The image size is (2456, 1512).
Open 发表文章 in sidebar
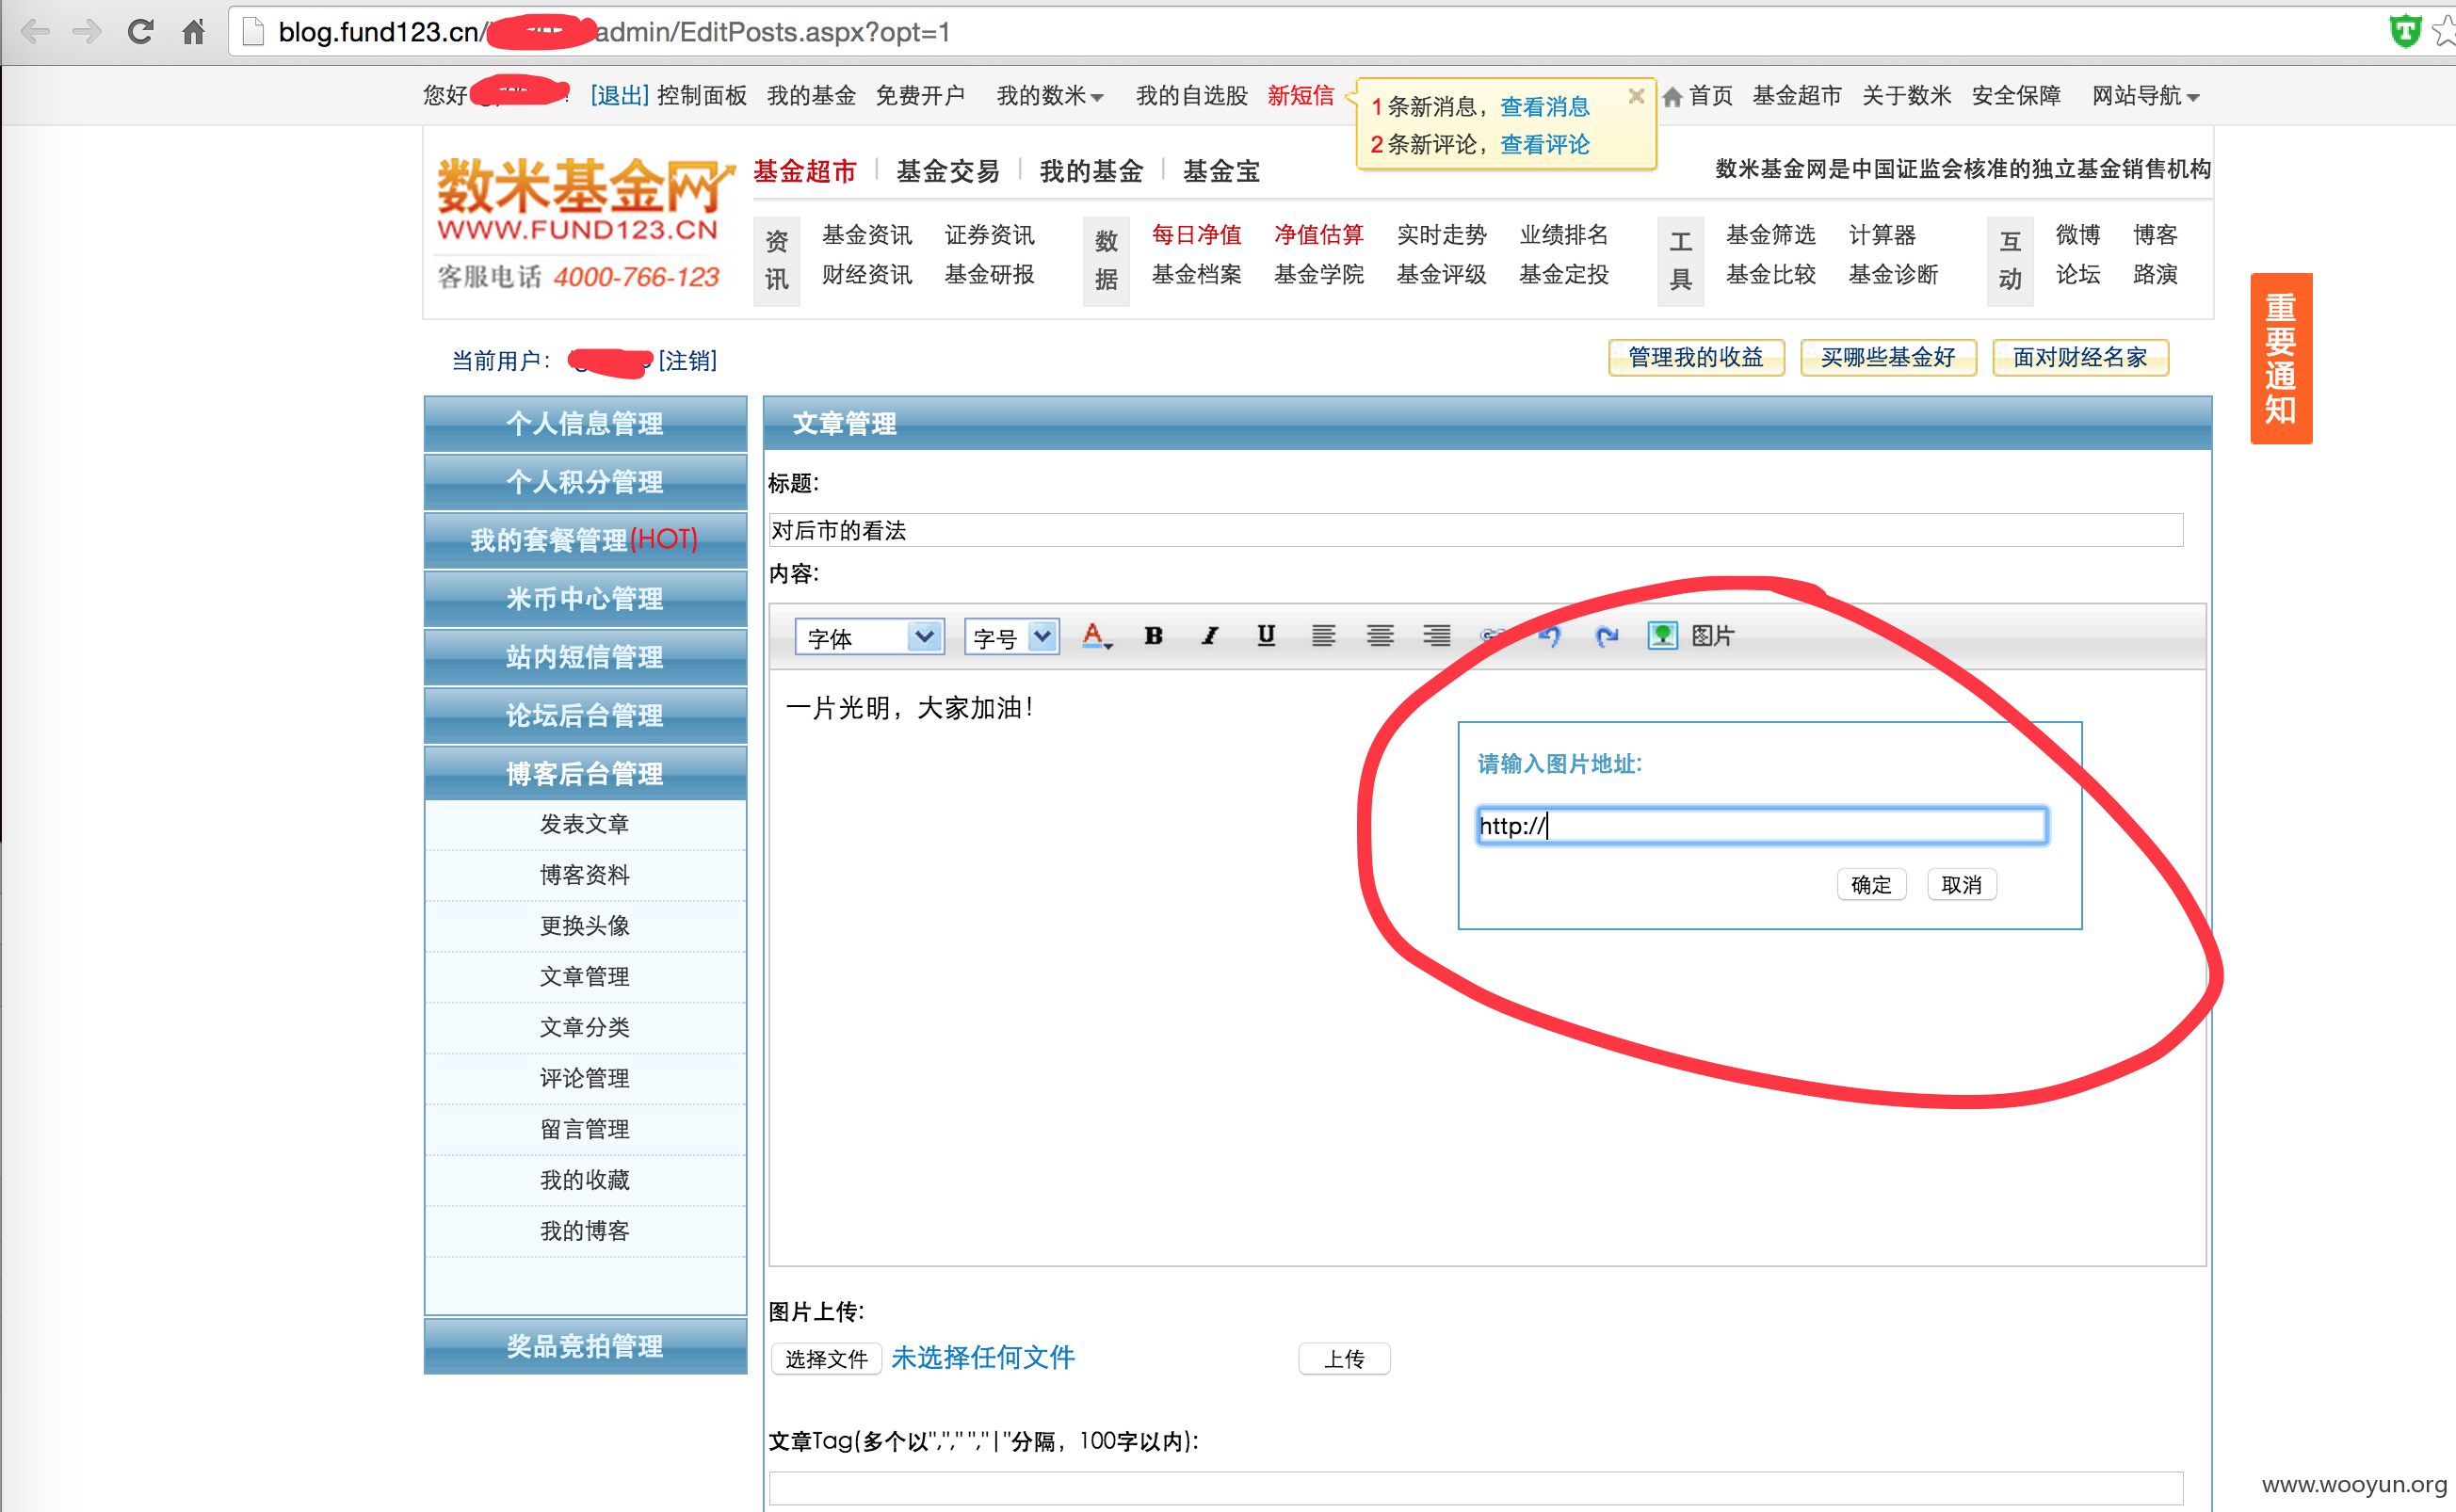click(585, 824)
